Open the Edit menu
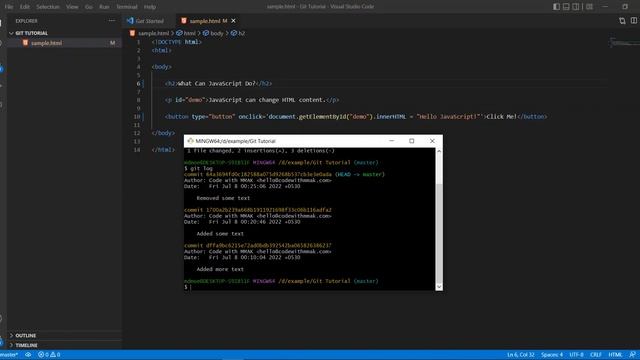The width and height of the screenshot is (640, 360). 25,7
